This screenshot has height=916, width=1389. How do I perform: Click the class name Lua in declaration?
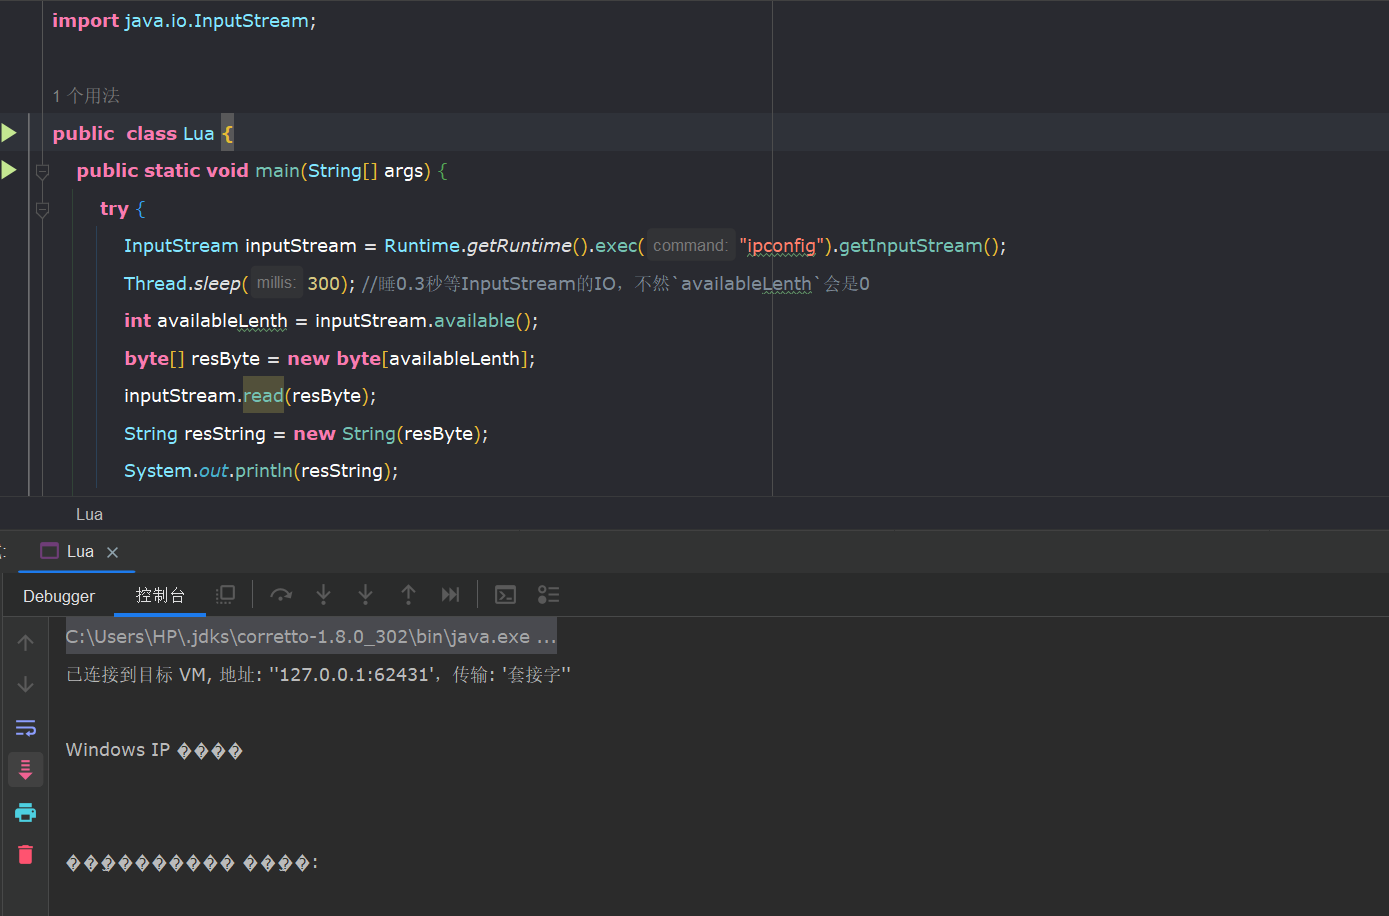tap(199, 134)
